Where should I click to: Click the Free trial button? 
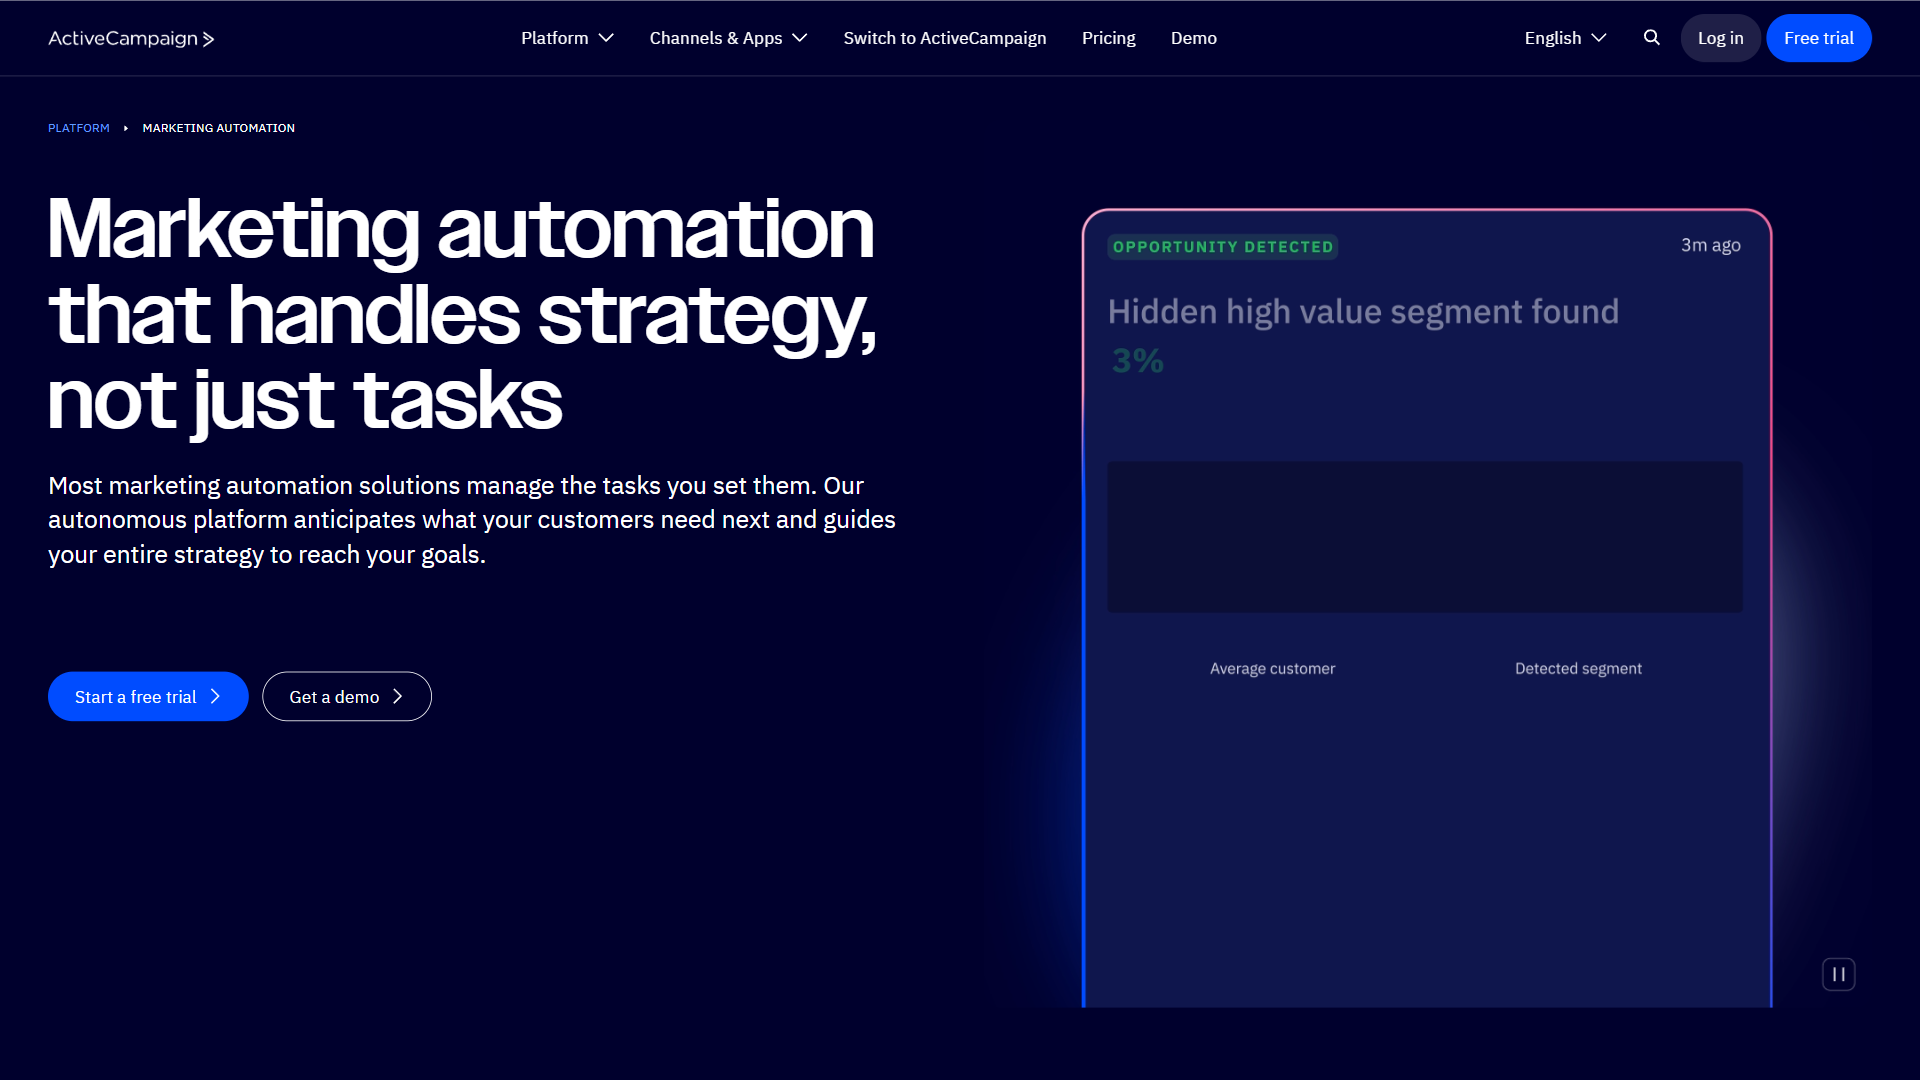pos(1818,38)
